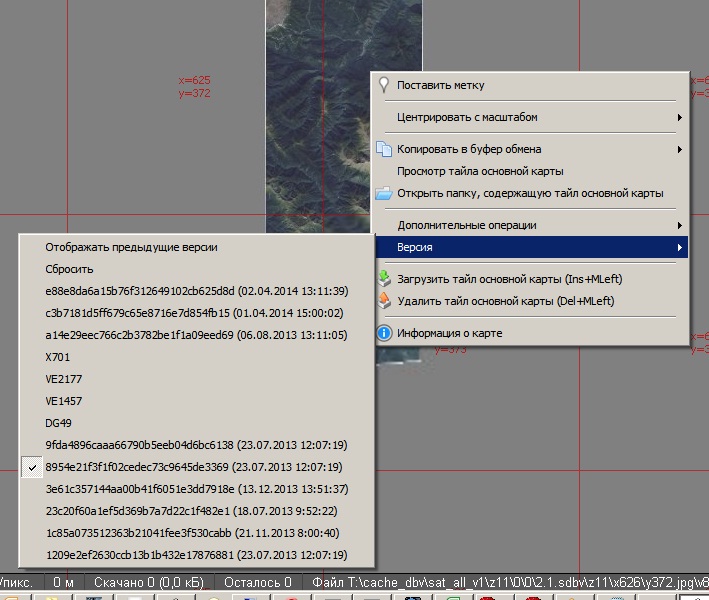Select the VE2177 version entry
The height and width of the screenshot is (600, 709).
pos(64,379)
